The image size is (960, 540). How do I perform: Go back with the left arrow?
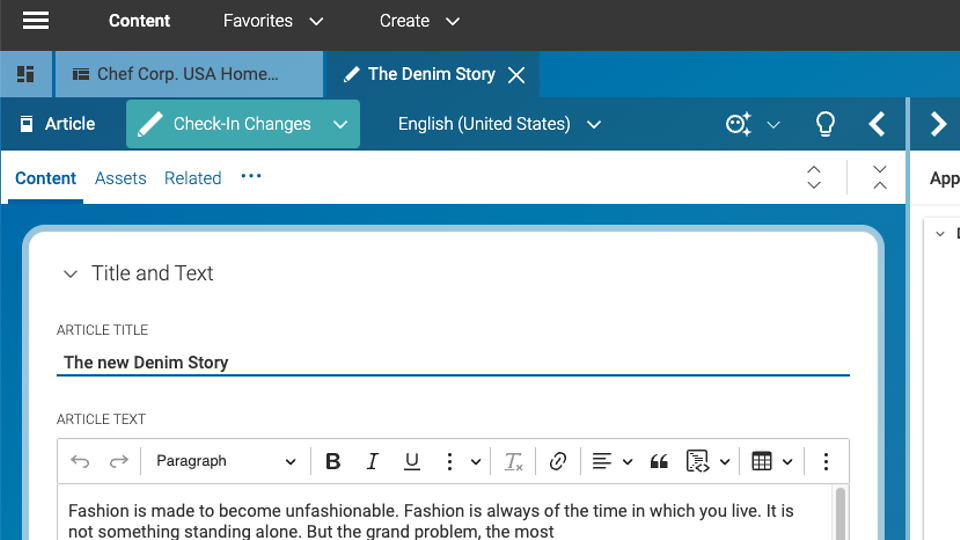pyautogui.click(x=877, y=124)
